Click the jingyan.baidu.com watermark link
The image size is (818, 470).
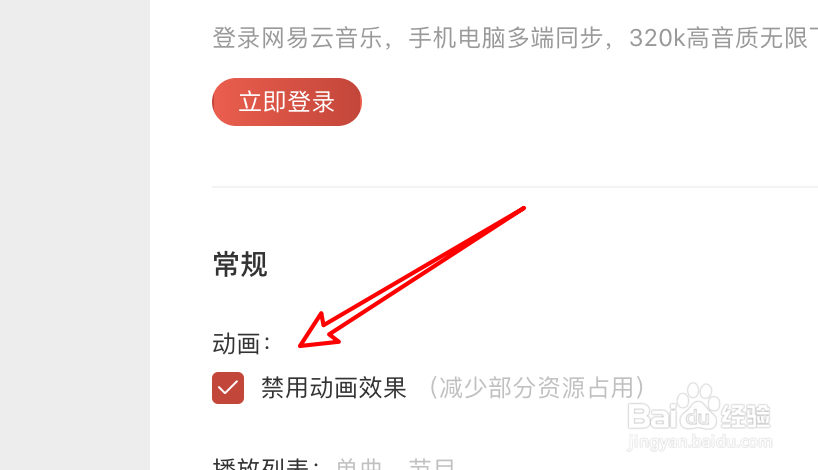pos(700,442)
